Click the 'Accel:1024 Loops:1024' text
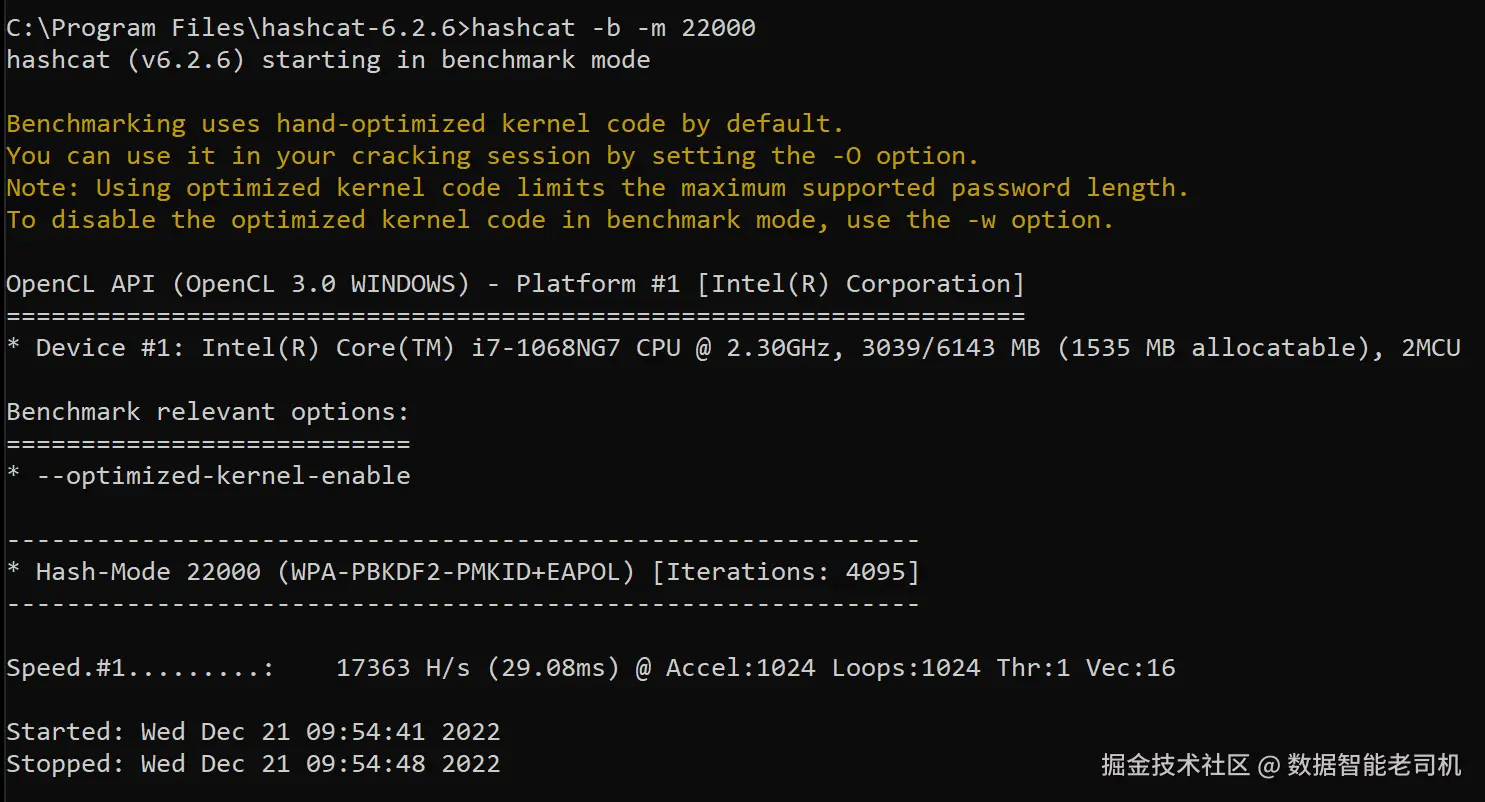1485x802 pixels. click(x=823, y=668)
